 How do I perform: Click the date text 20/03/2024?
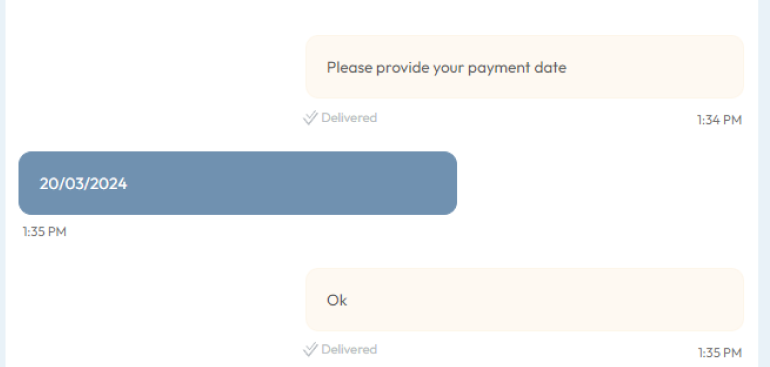[83, 184]
